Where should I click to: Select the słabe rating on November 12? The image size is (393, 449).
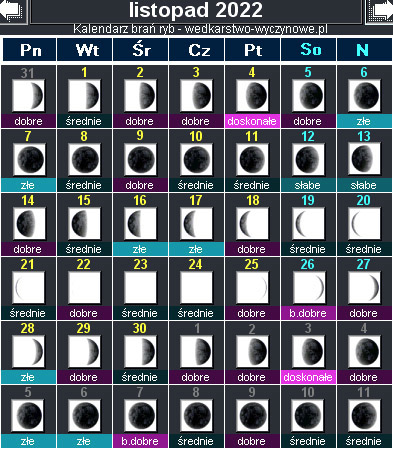pos(308,185)
